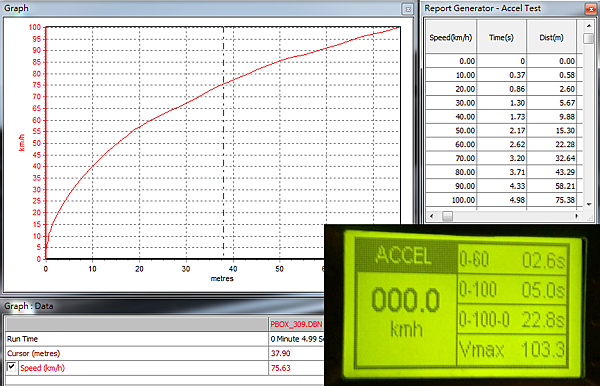Screen dimensions: 600x386
Task: Select the 43.29 distance cell
Action: [551, 172]
